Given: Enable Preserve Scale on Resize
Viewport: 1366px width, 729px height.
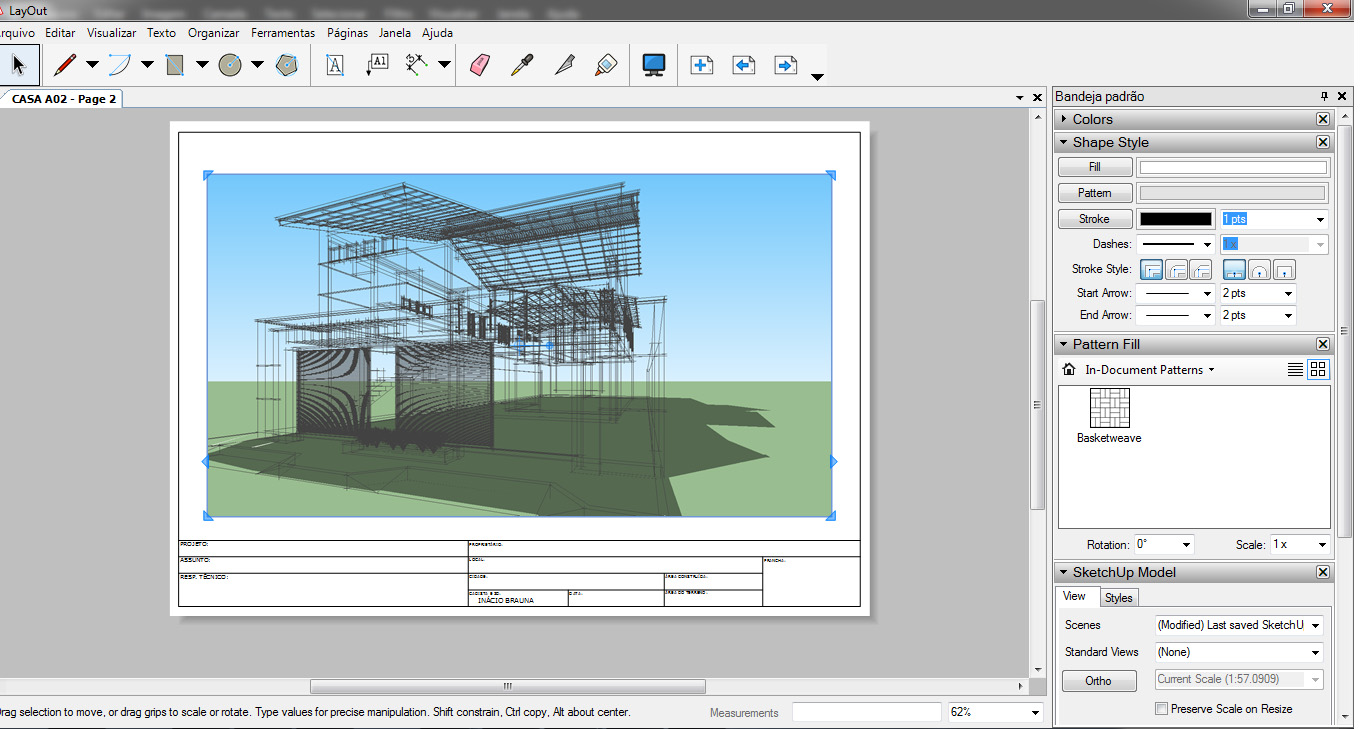Looking at the screenshot, I should [x=1161, y=709].
